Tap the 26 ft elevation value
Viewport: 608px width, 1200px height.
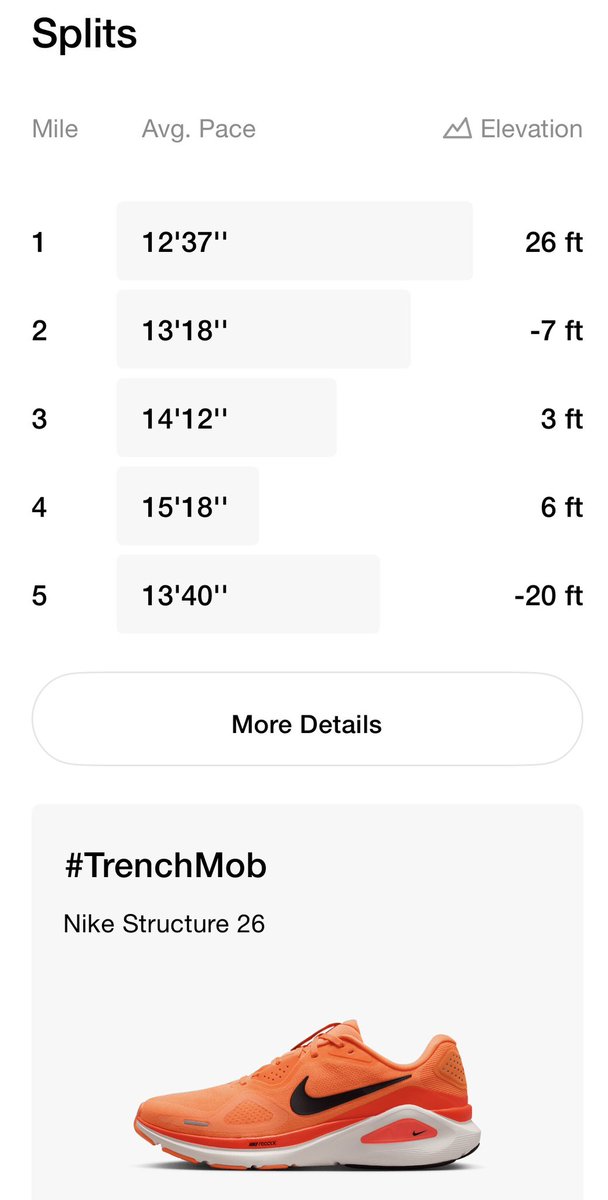tap(554, 242)
